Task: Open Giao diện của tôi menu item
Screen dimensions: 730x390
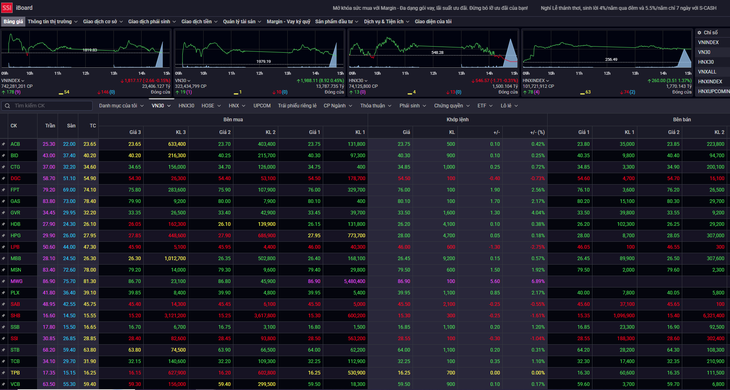Action: (x=433, y=21)
